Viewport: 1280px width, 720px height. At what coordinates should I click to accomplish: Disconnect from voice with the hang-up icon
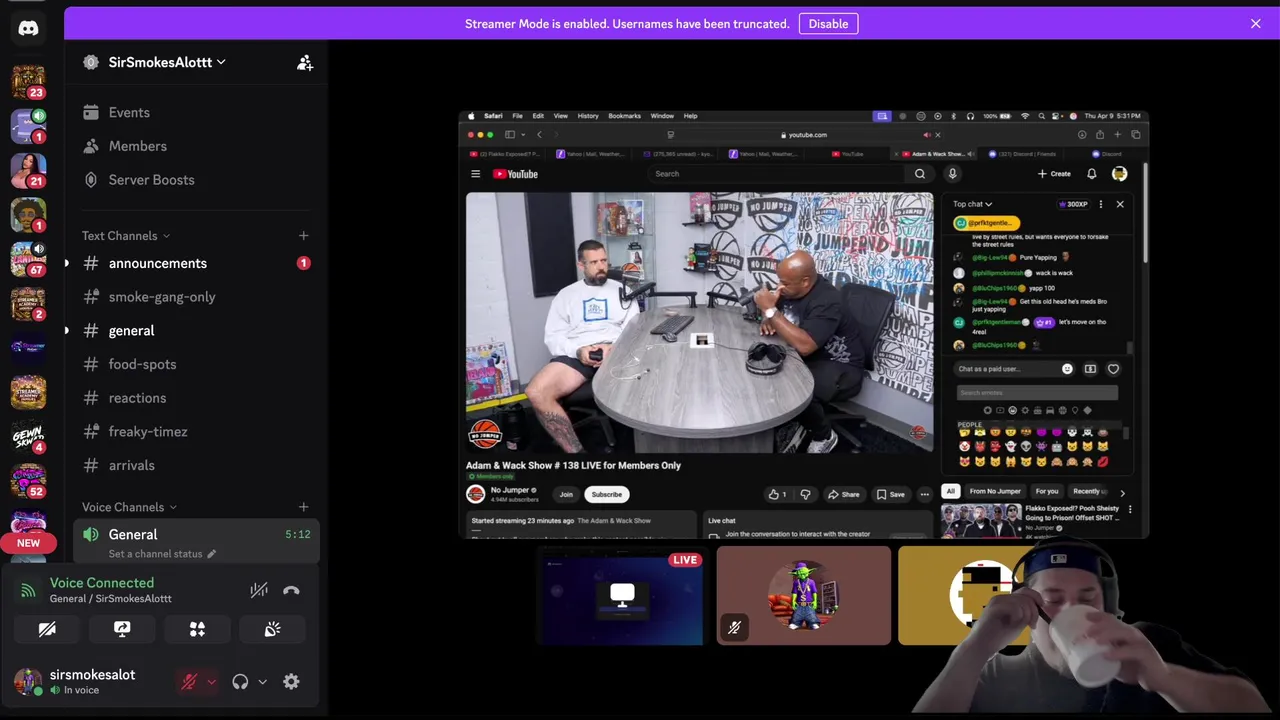coord(291,590)
